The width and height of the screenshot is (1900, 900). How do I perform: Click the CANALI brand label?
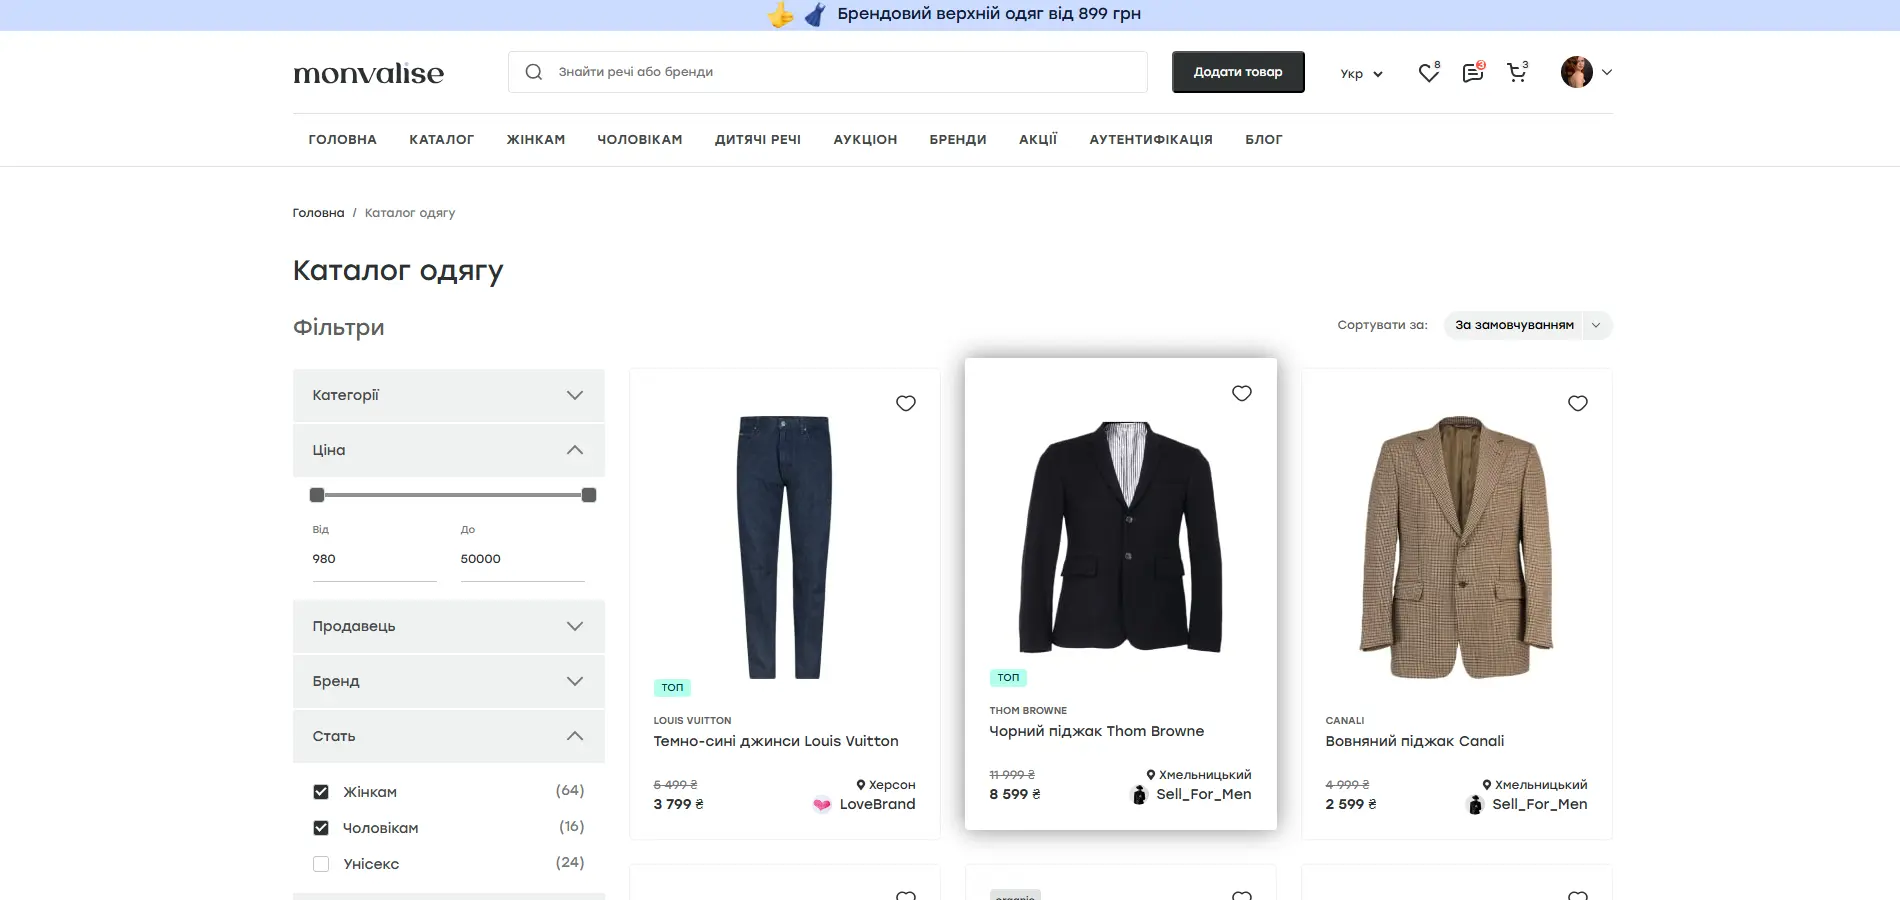[1345, 721]
